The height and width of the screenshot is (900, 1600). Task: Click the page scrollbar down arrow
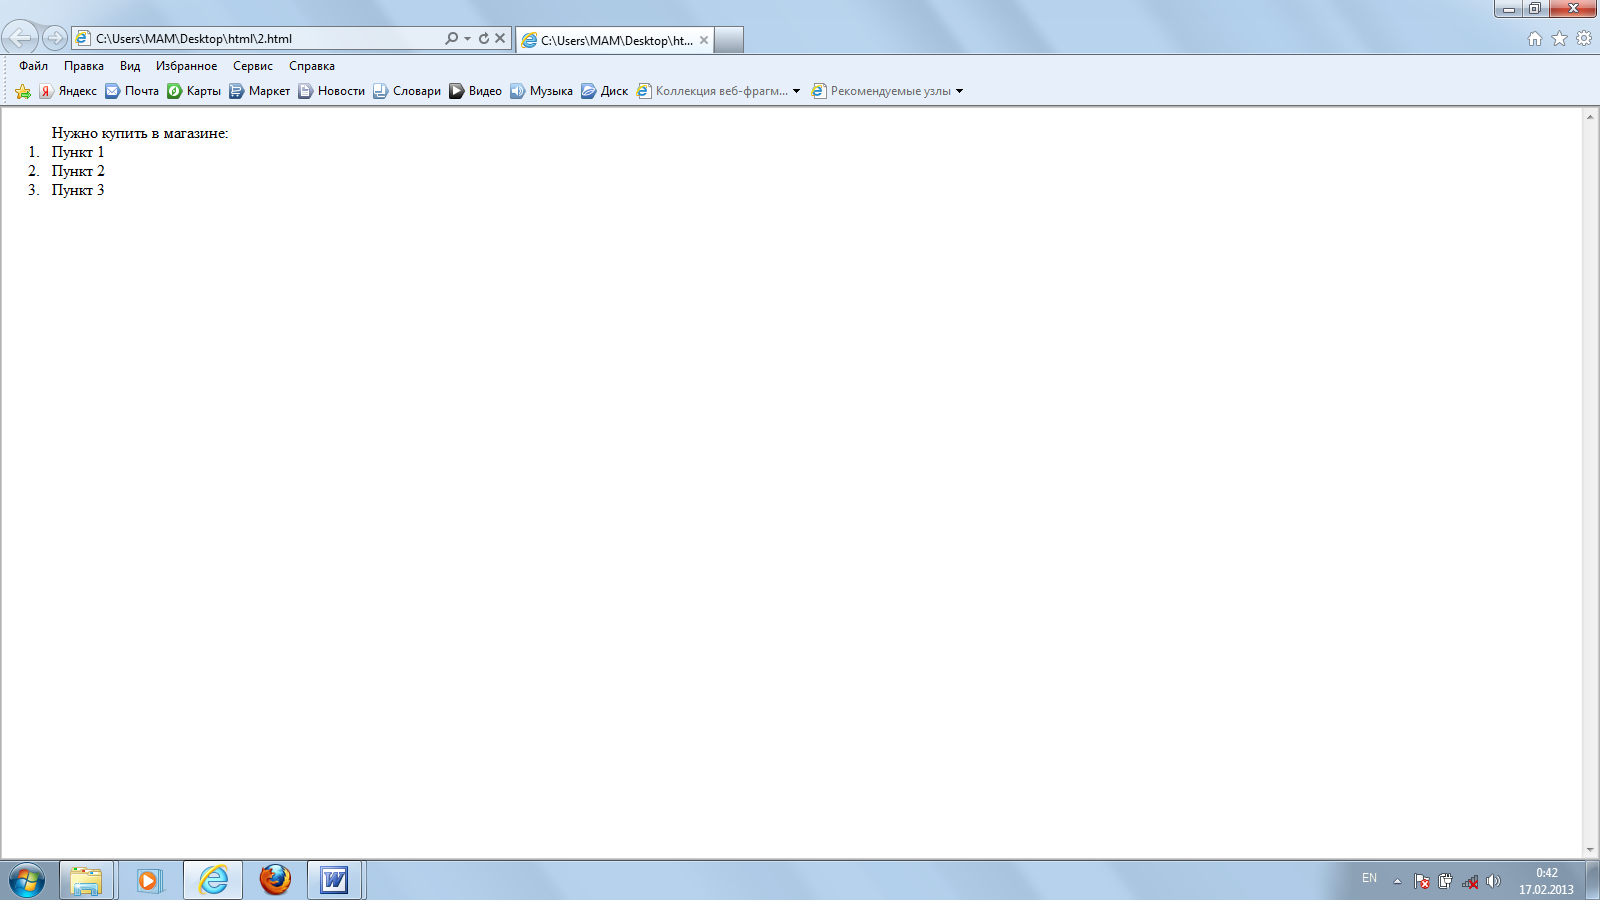(1590, 850)
